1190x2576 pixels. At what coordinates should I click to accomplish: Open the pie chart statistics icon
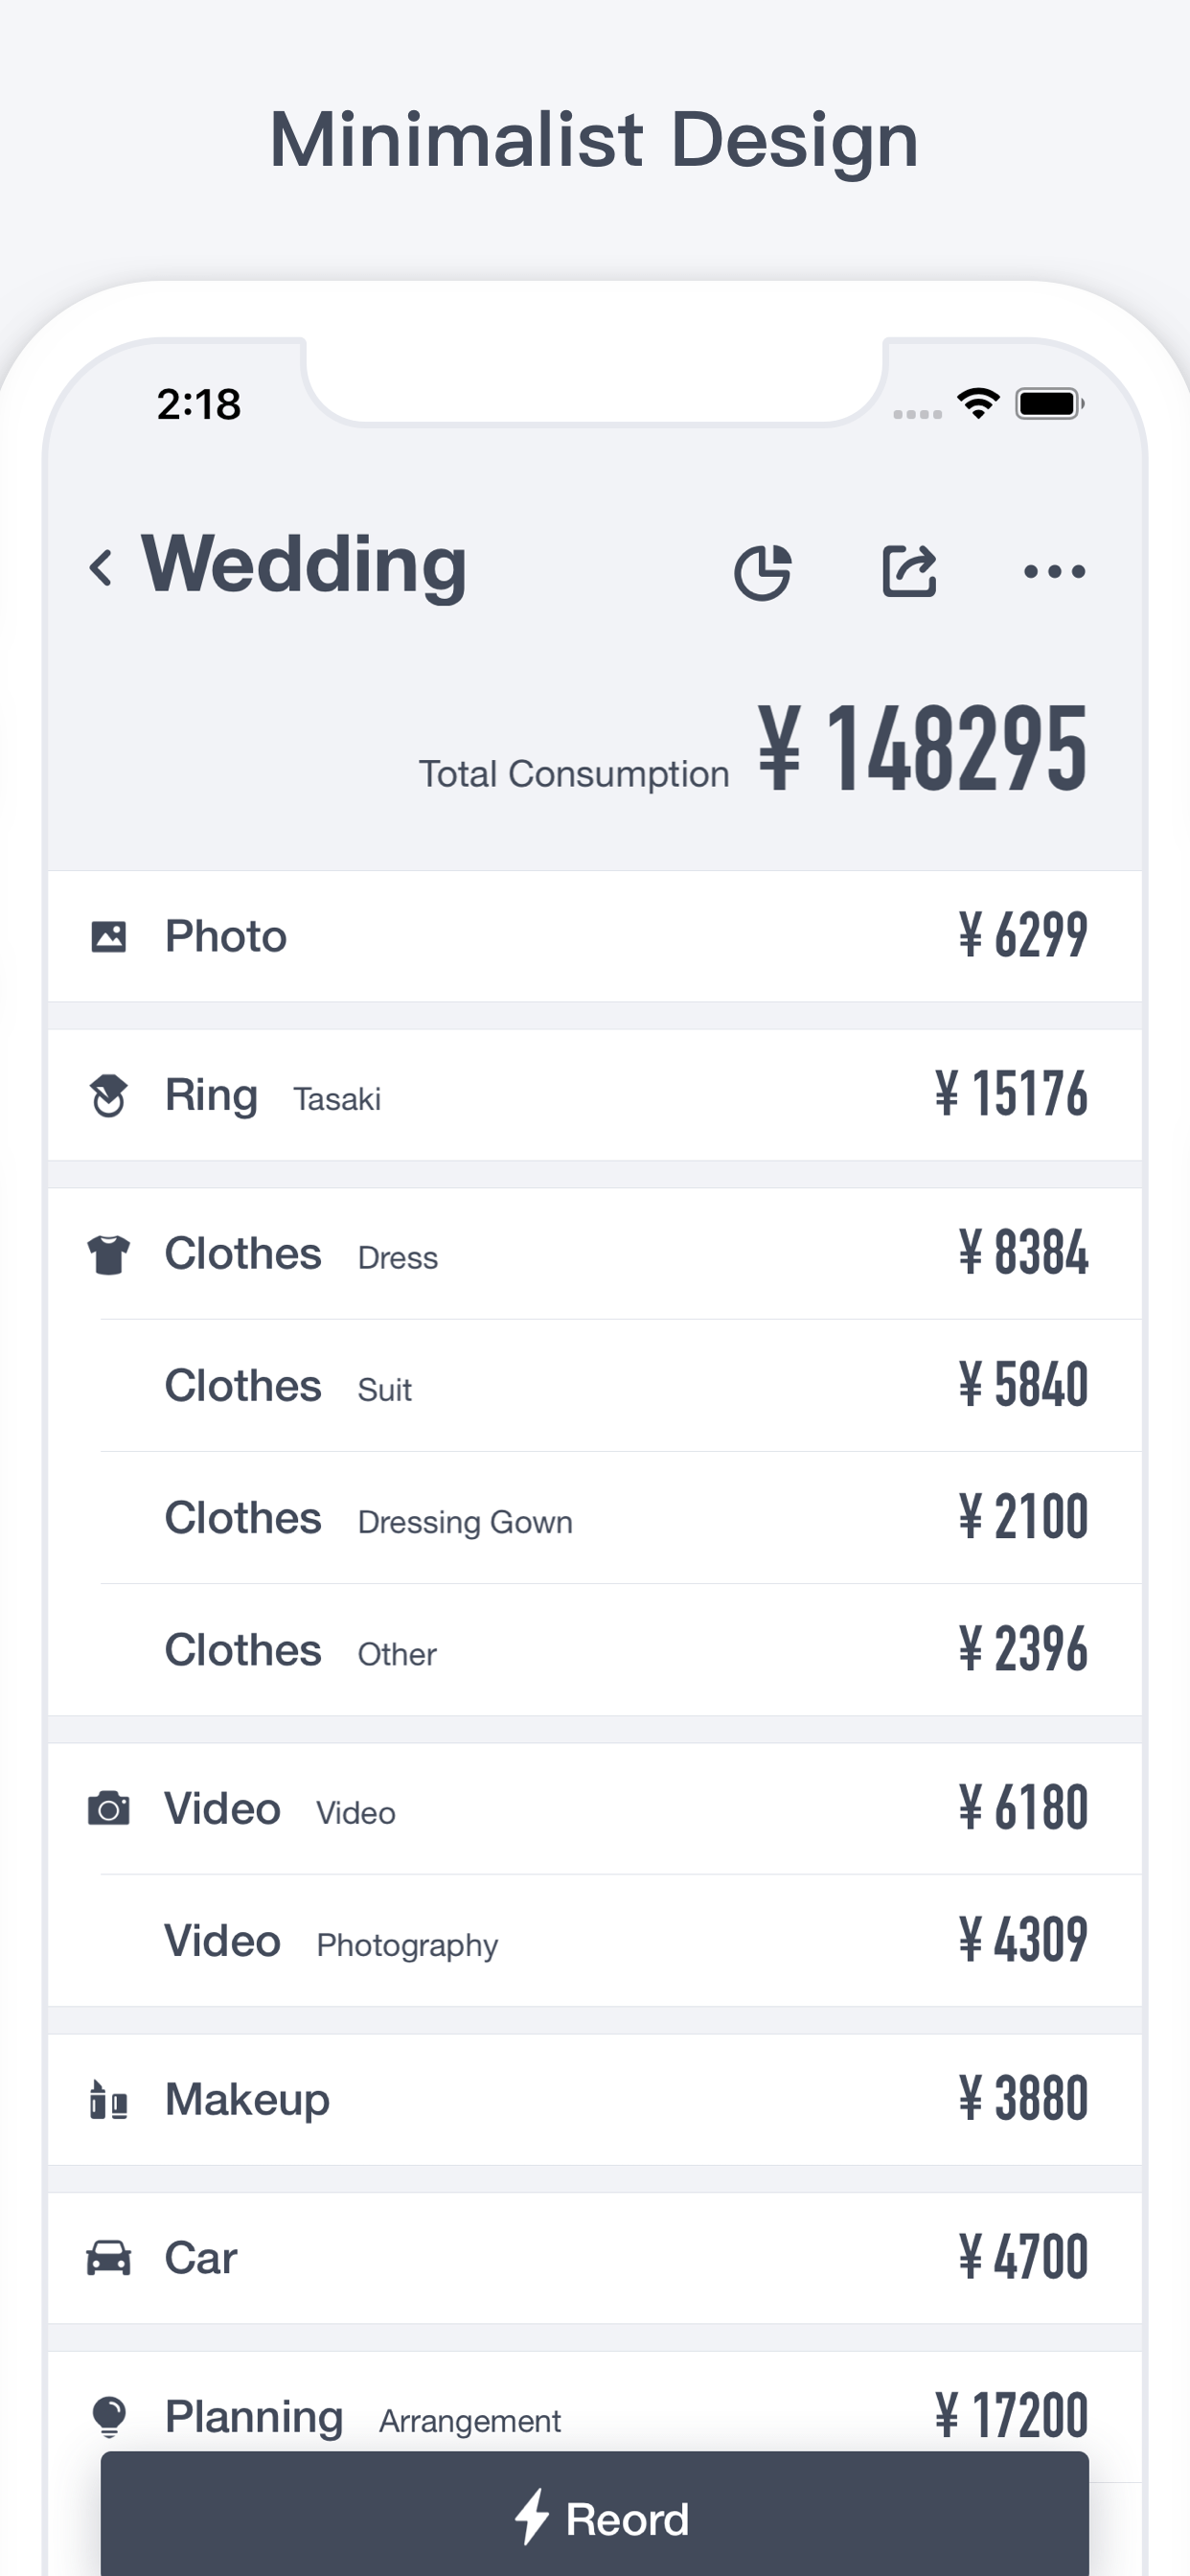tap(763, 572)
